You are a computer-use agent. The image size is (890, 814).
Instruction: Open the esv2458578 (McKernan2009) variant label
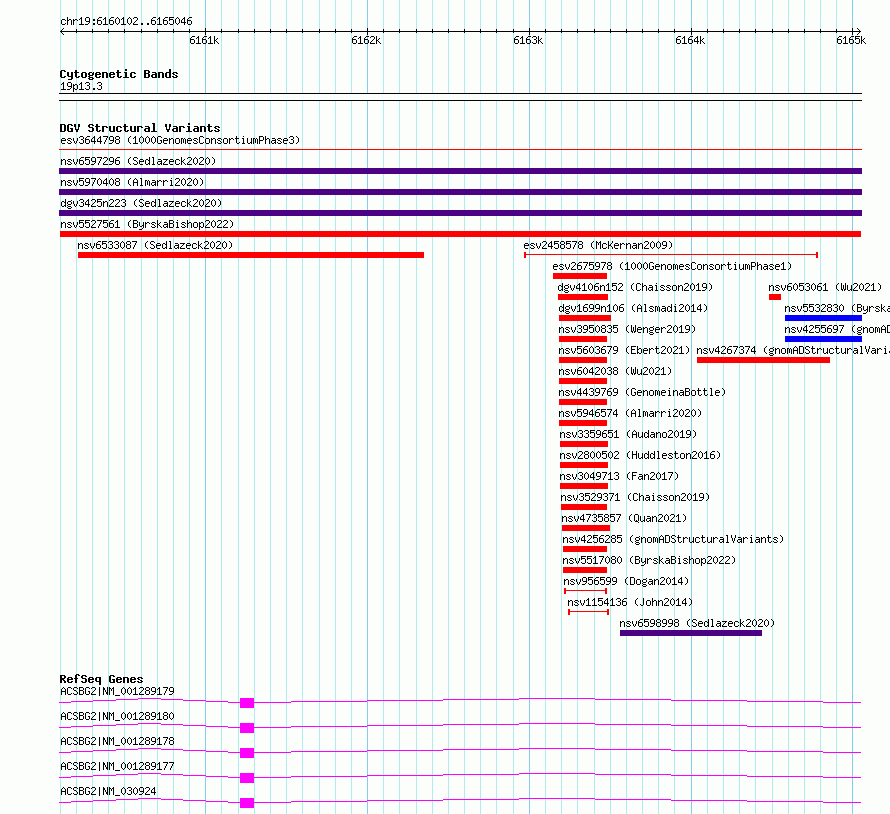598,245
